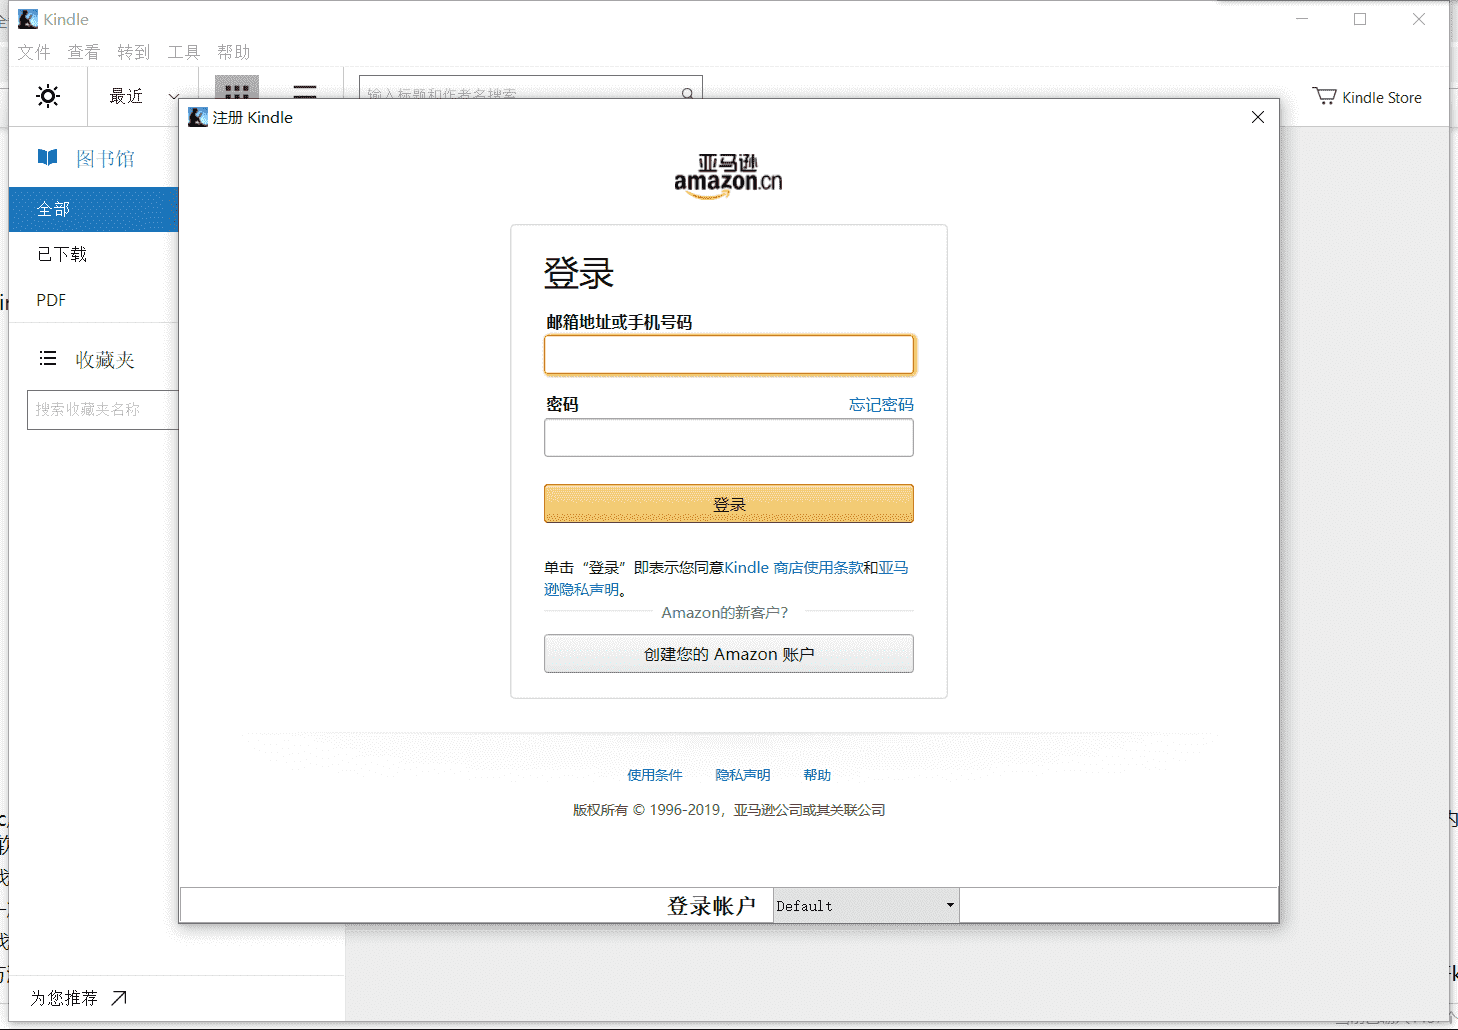Minimize the Kindle window

(1302, 19)
